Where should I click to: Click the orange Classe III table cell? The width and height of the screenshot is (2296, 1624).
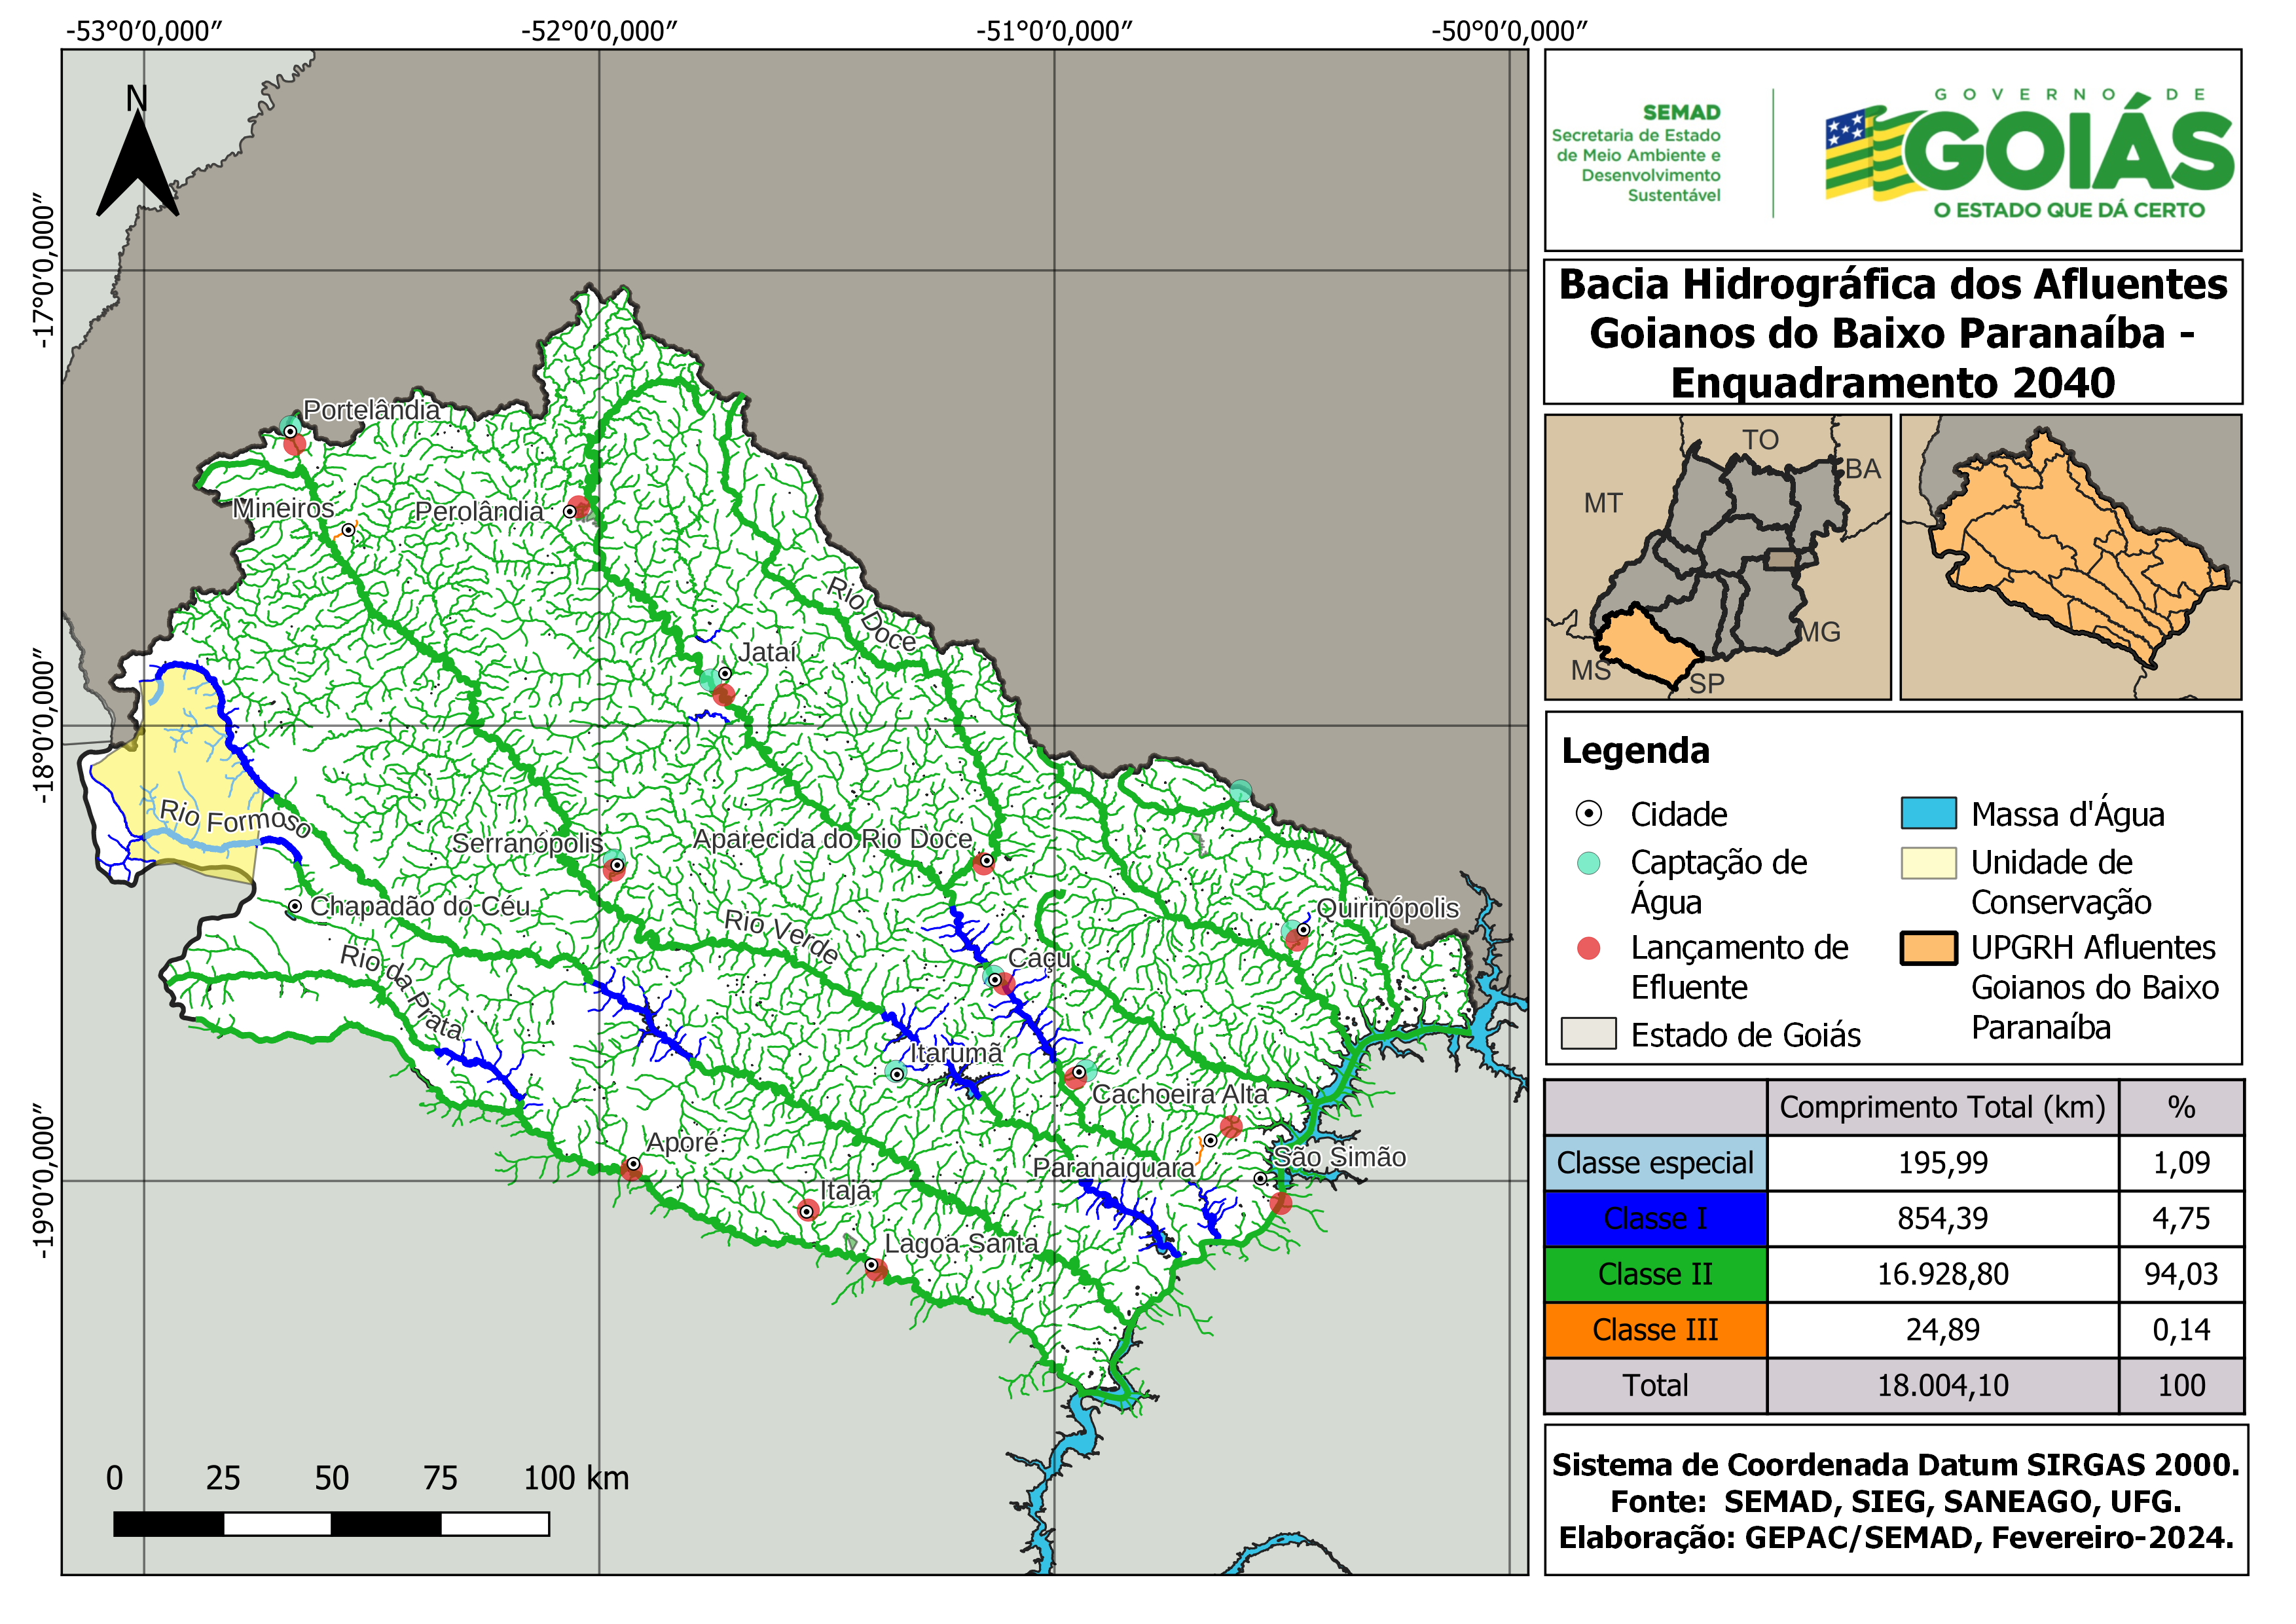coord(1655,1330)
